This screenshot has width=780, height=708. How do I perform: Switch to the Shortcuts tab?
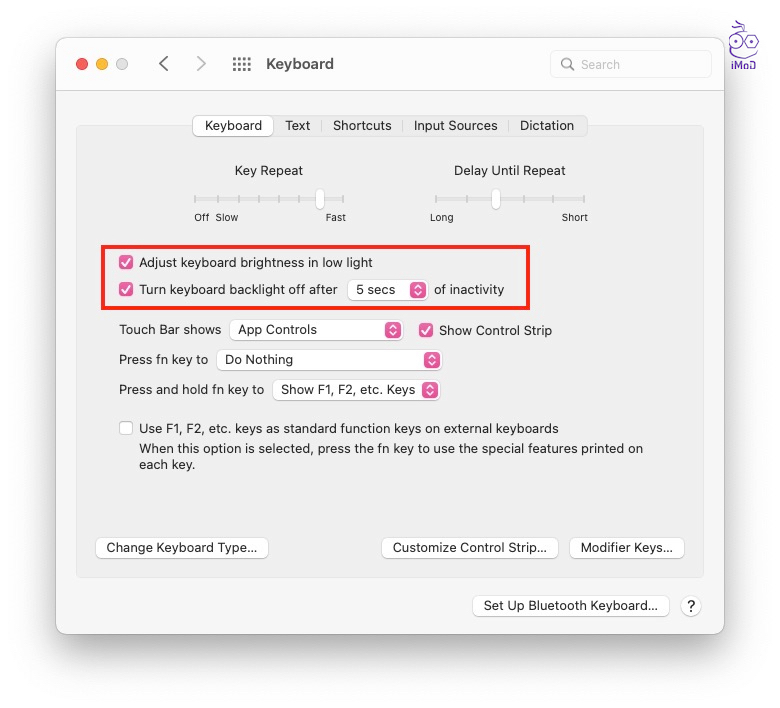(362, 126)
